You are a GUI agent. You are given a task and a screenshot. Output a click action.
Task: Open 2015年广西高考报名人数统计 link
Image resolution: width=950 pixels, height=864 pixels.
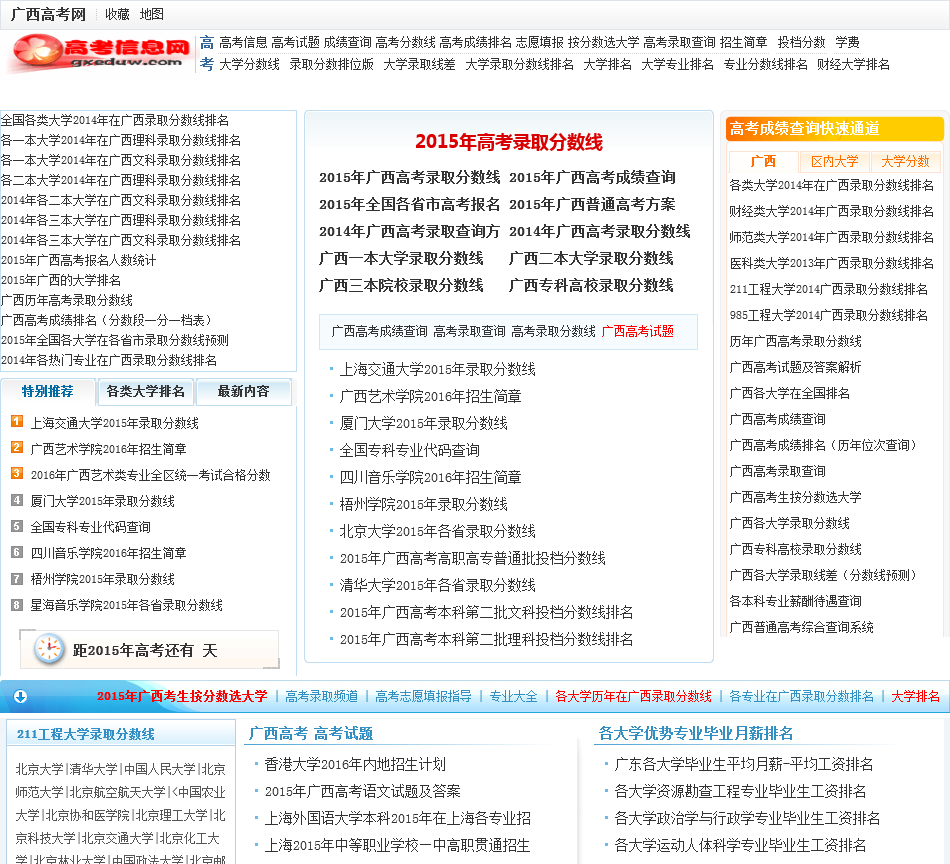(78, 261)
